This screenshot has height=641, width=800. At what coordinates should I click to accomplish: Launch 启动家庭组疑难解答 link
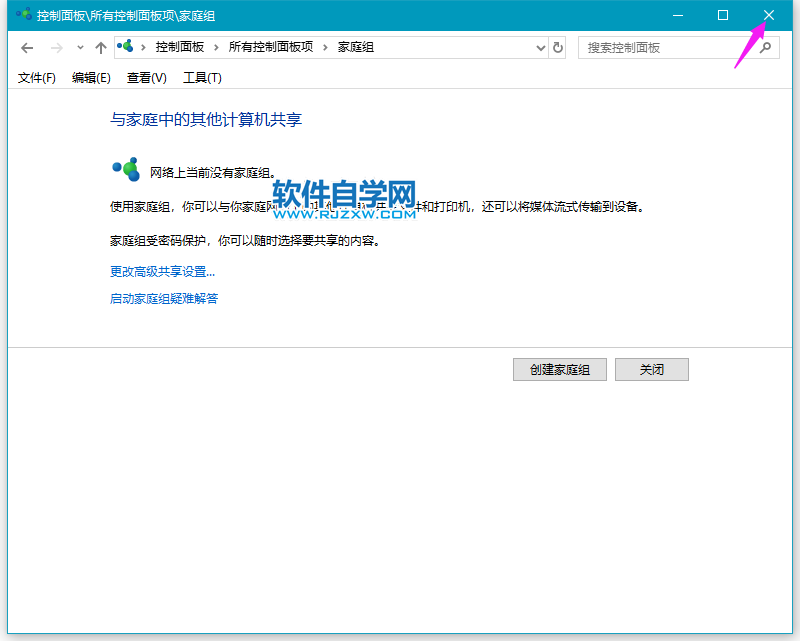(164, 298)
